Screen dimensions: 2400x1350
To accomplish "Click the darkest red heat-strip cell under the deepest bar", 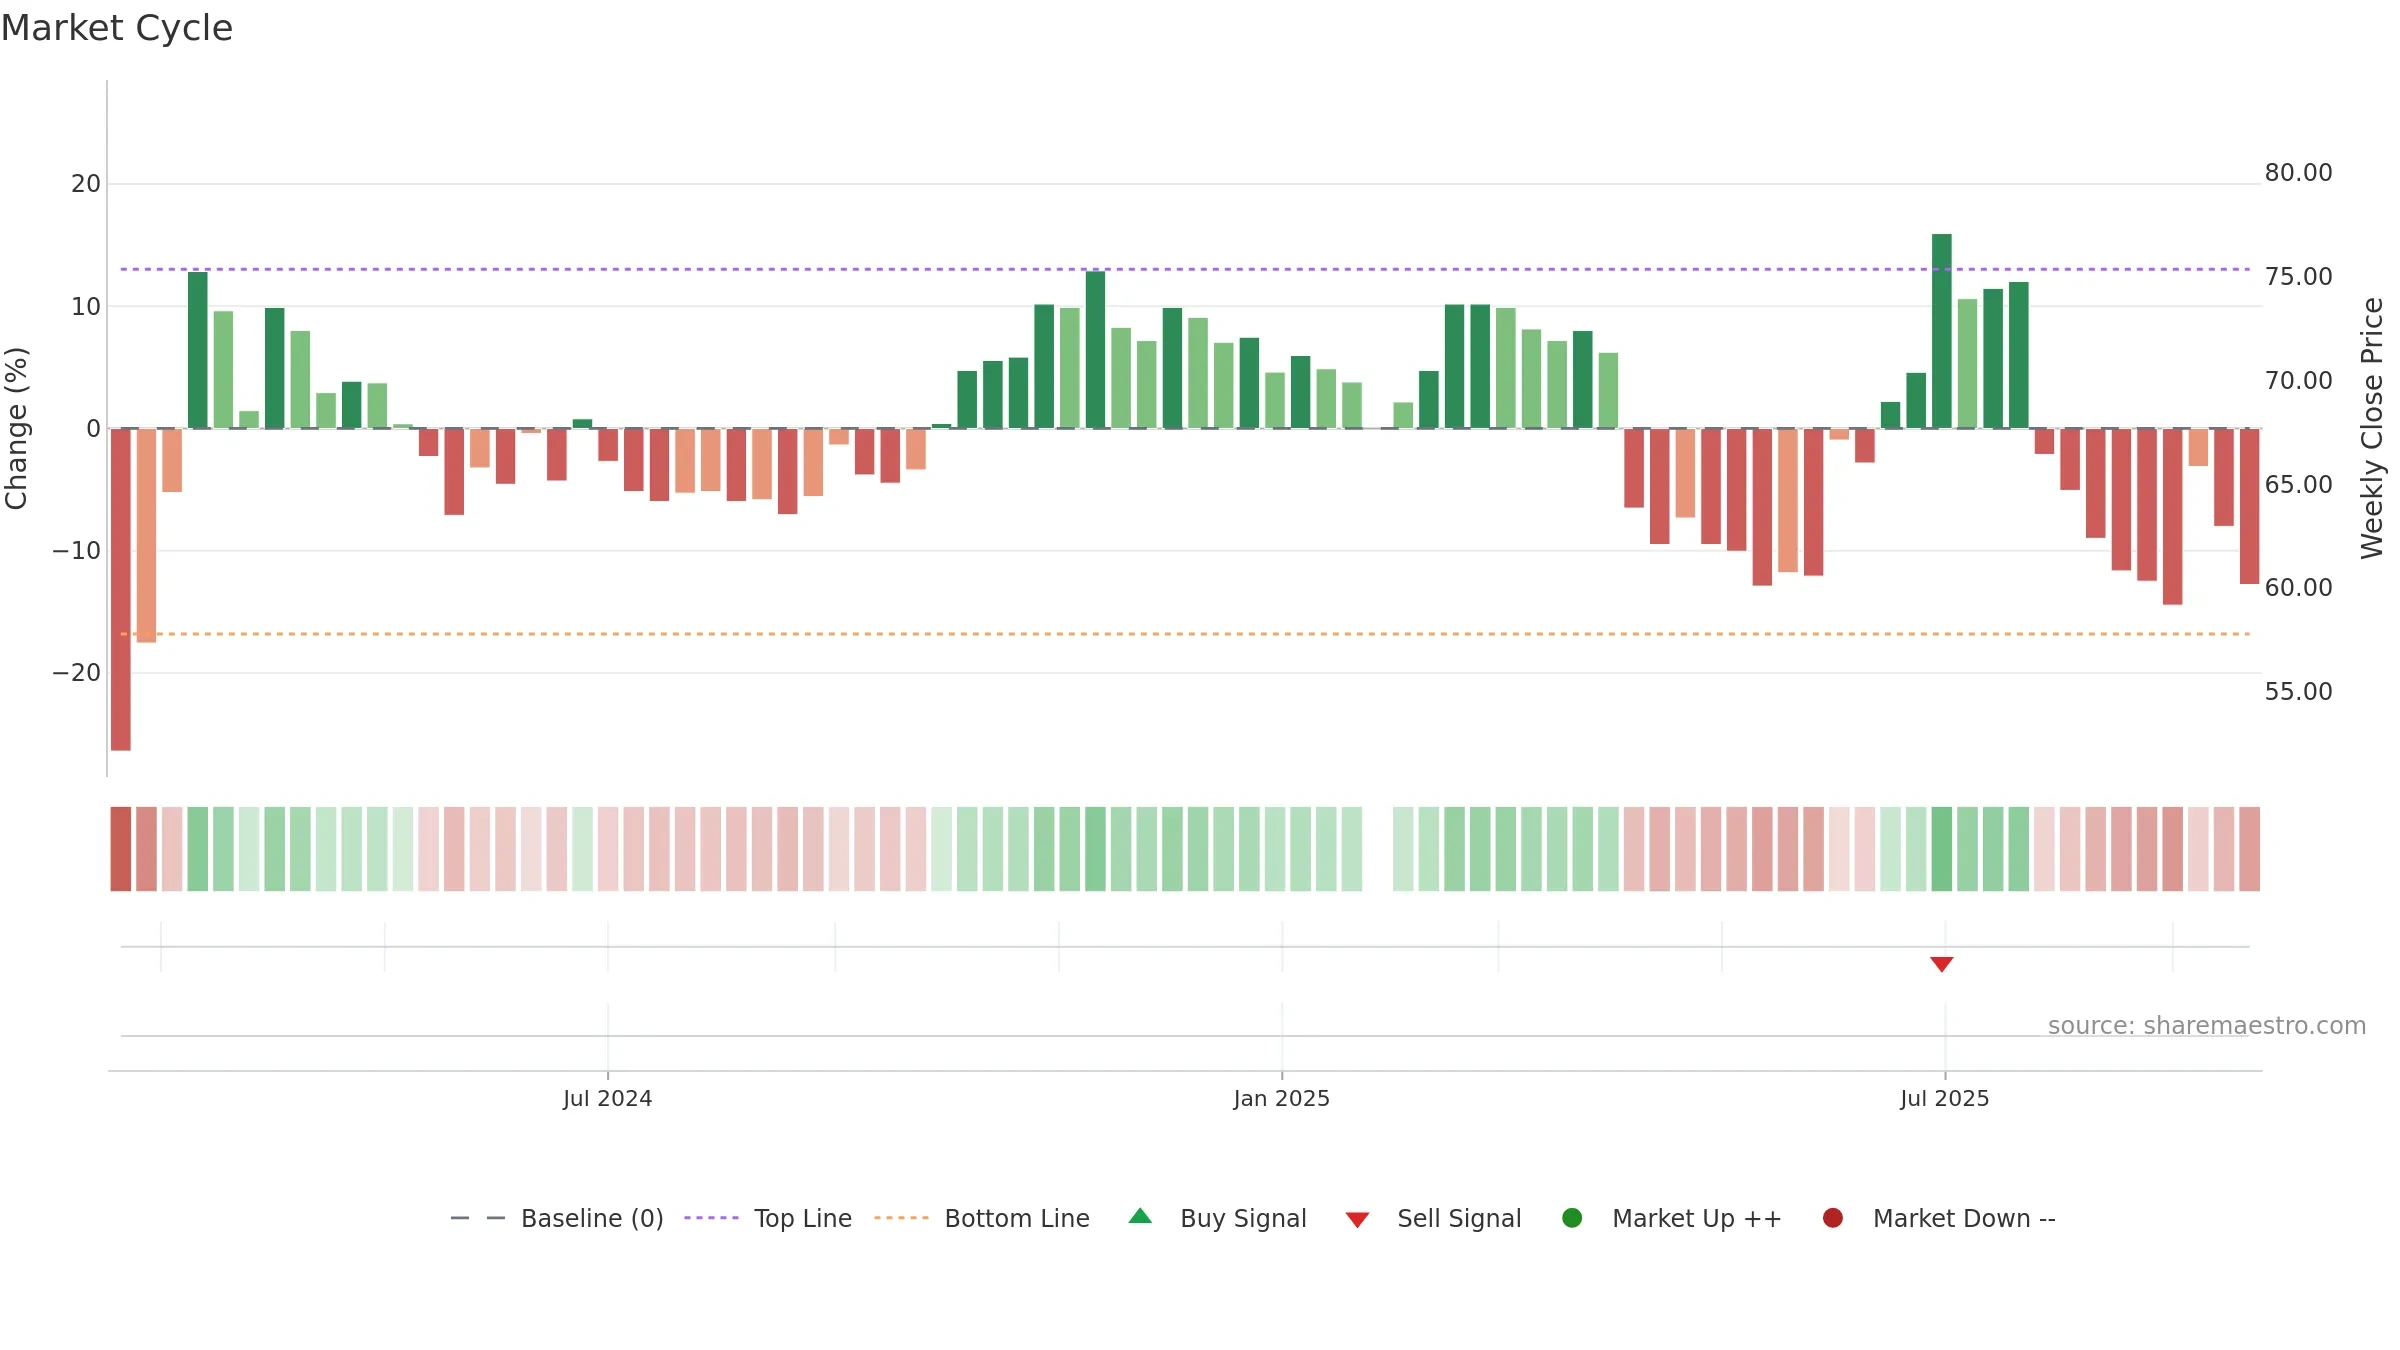I will 121,849.
